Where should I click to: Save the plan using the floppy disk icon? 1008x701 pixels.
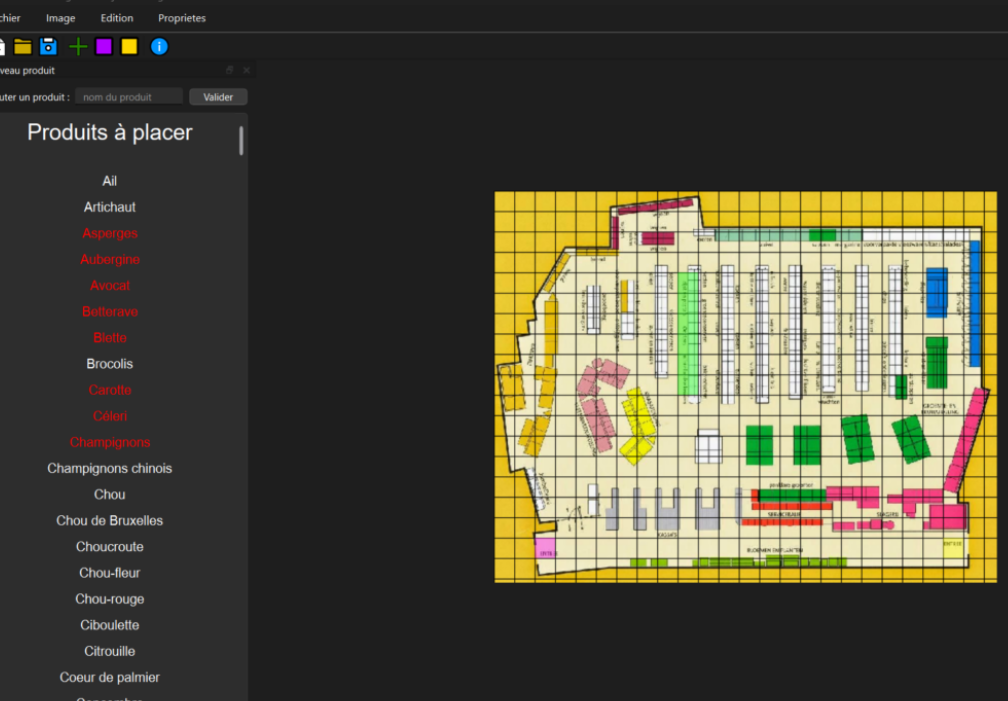point(47,46)
